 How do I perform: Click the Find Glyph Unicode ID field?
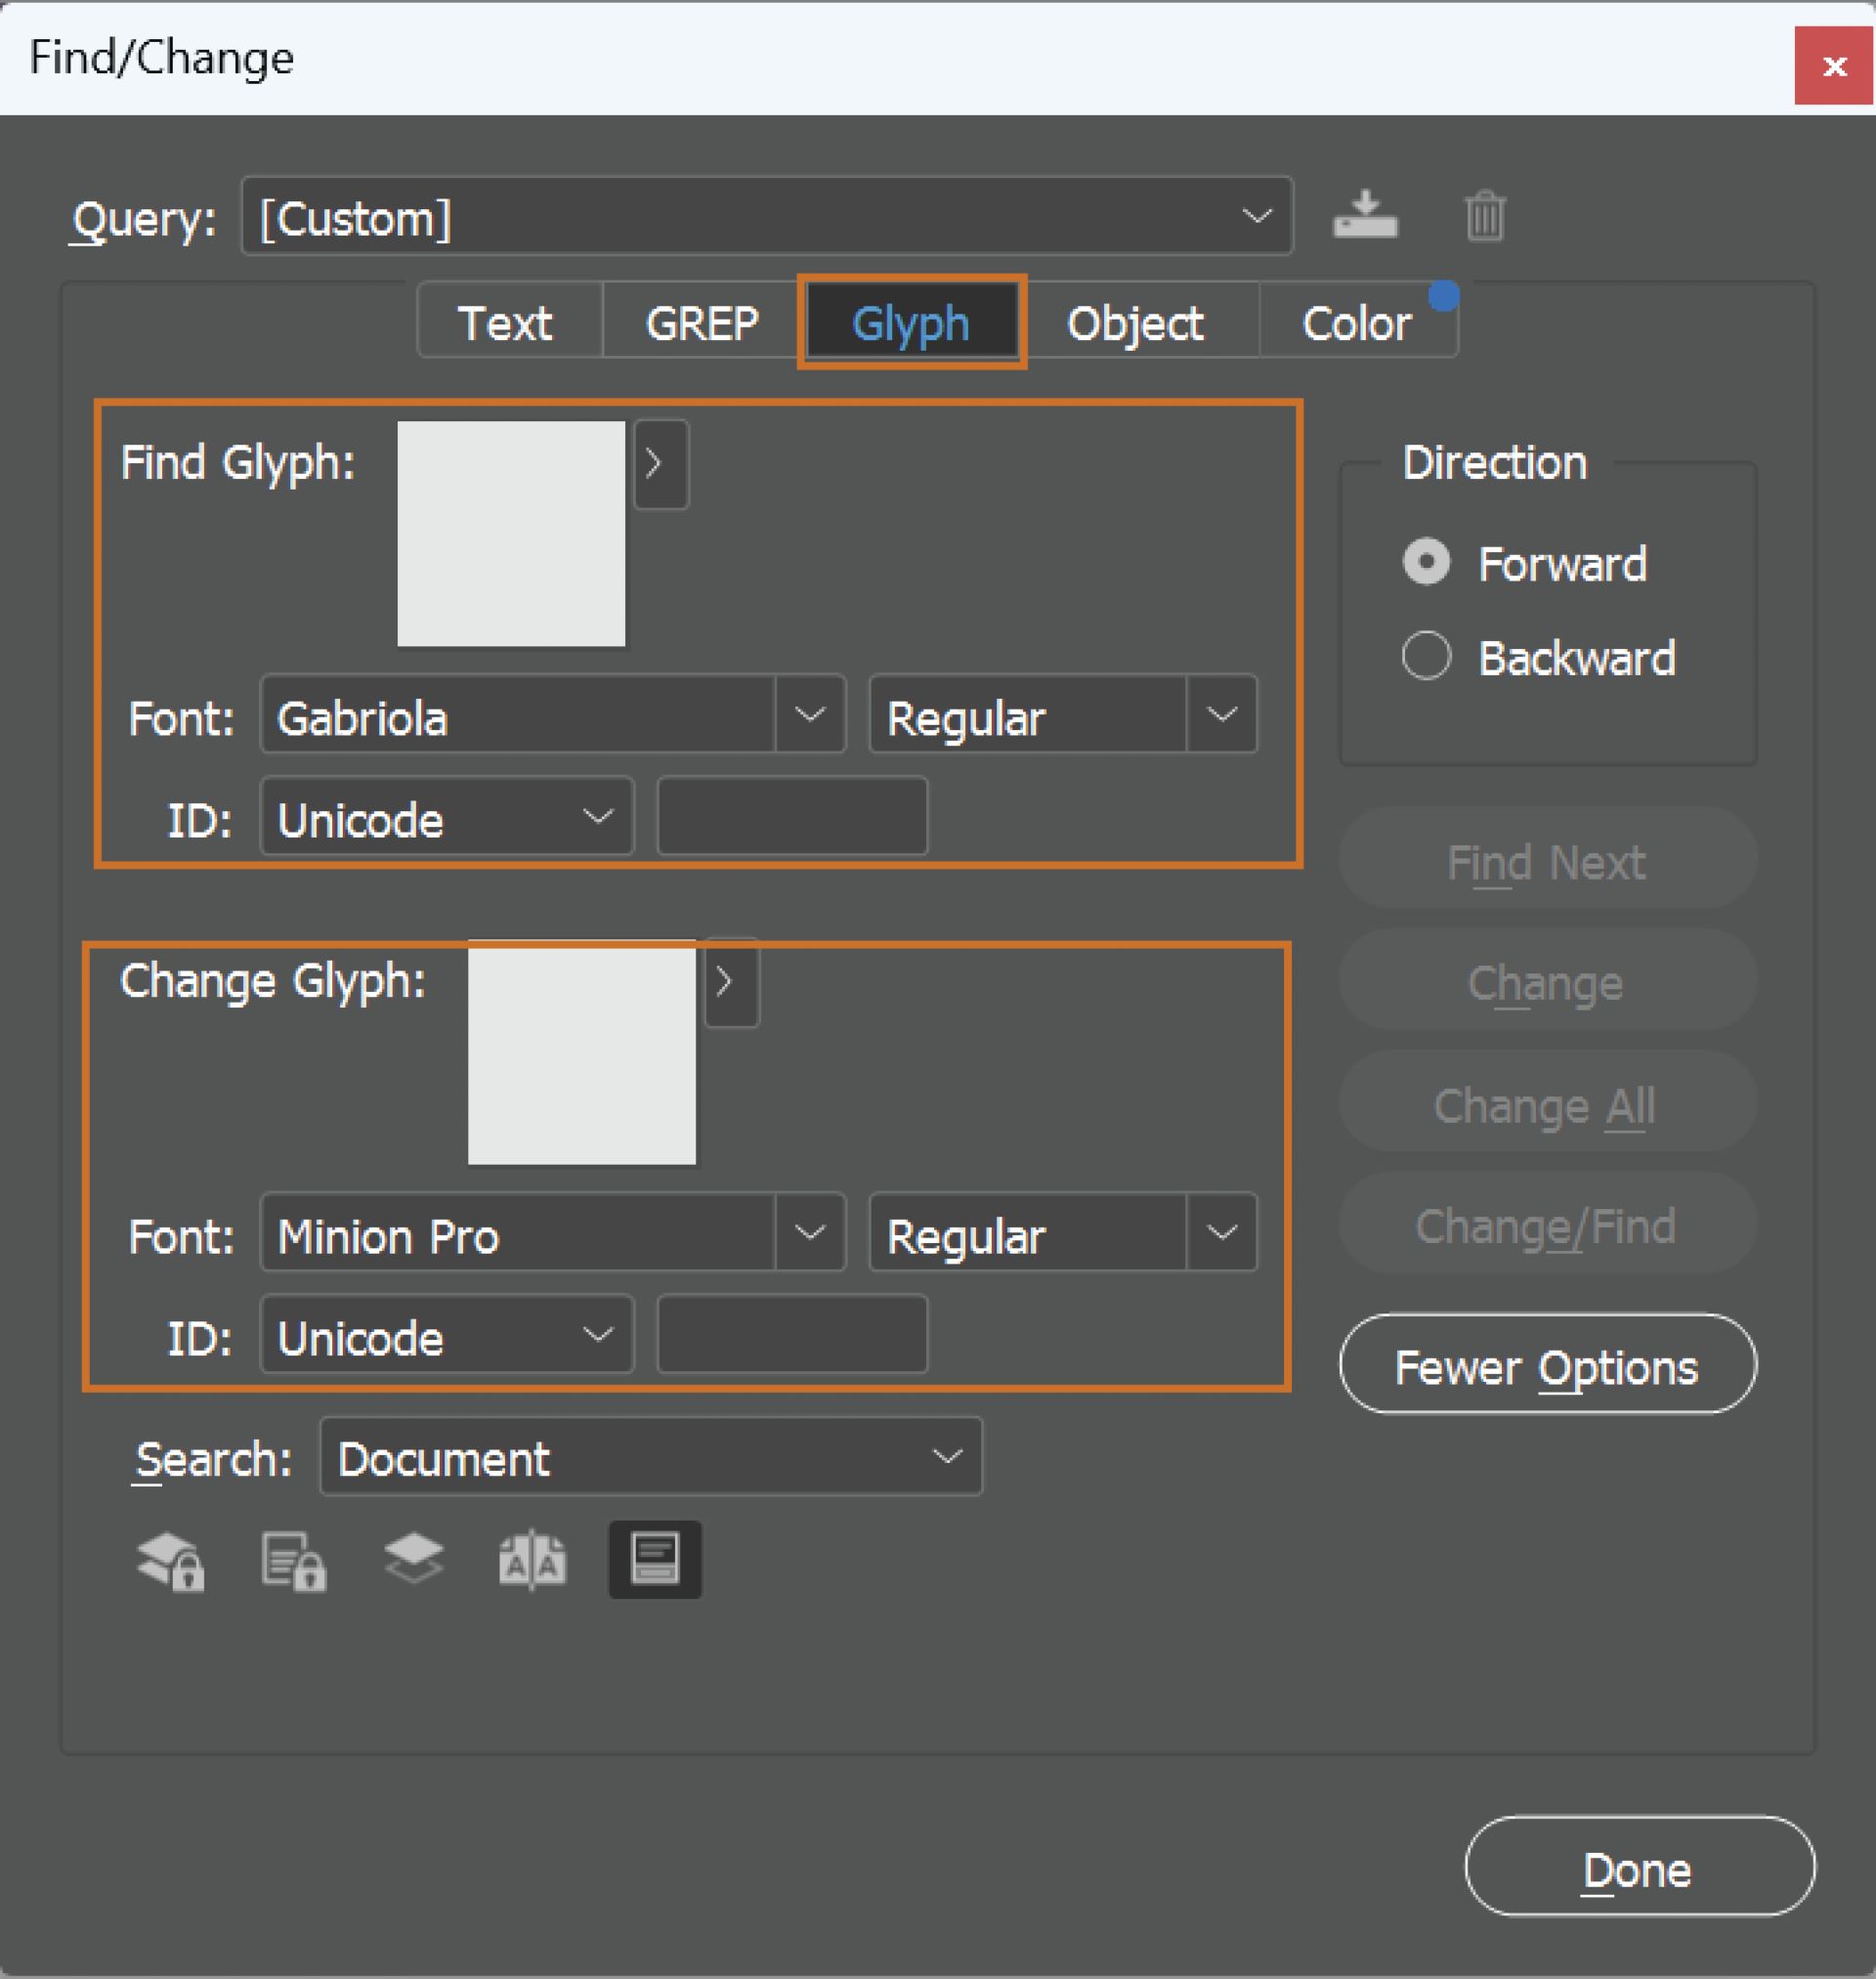792,817
